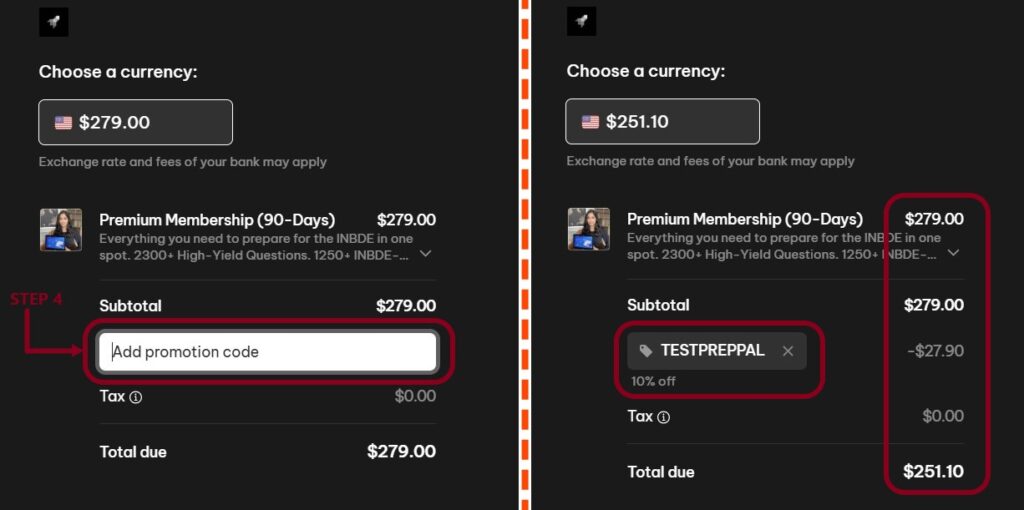Click the 10% off label under the promo code

coord(652,382)
